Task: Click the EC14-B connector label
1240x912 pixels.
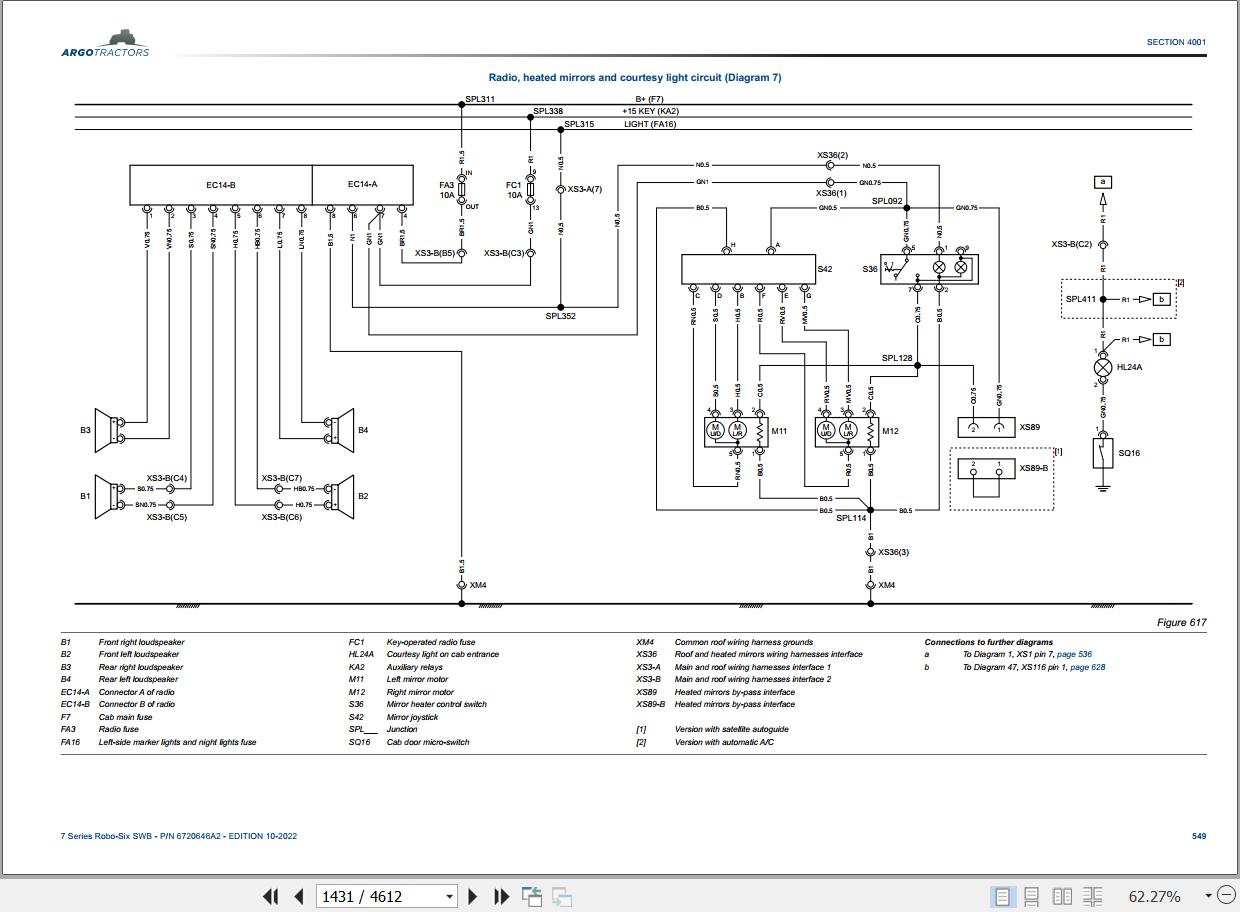Action: (221, 185)
